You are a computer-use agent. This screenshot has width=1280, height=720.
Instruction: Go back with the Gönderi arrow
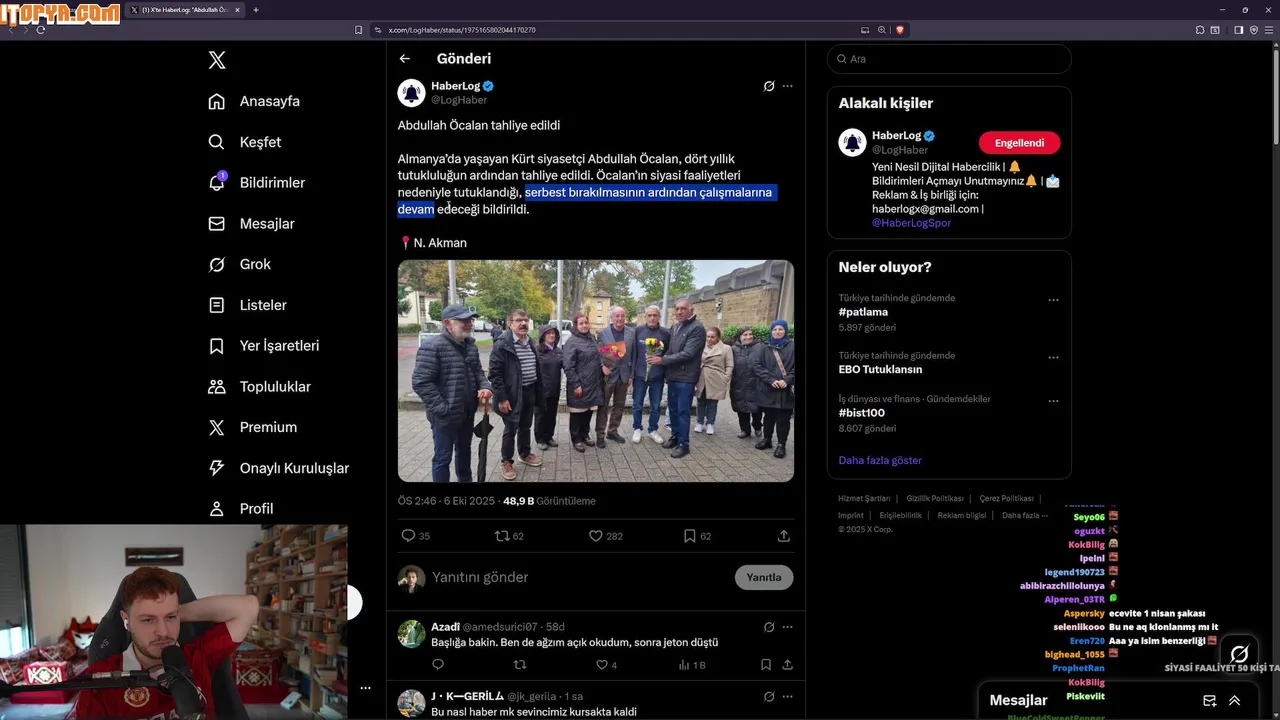coord(405,59)
